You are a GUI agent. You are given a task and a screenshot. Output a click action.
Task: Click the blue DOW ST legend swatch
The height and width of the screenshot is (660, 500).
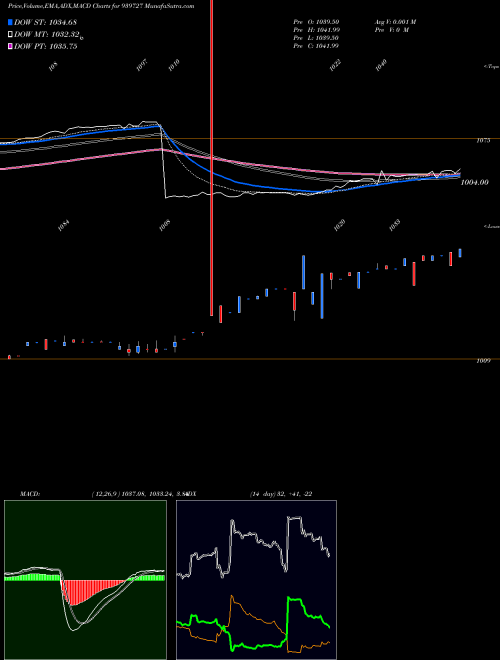[x=10, y=22]
